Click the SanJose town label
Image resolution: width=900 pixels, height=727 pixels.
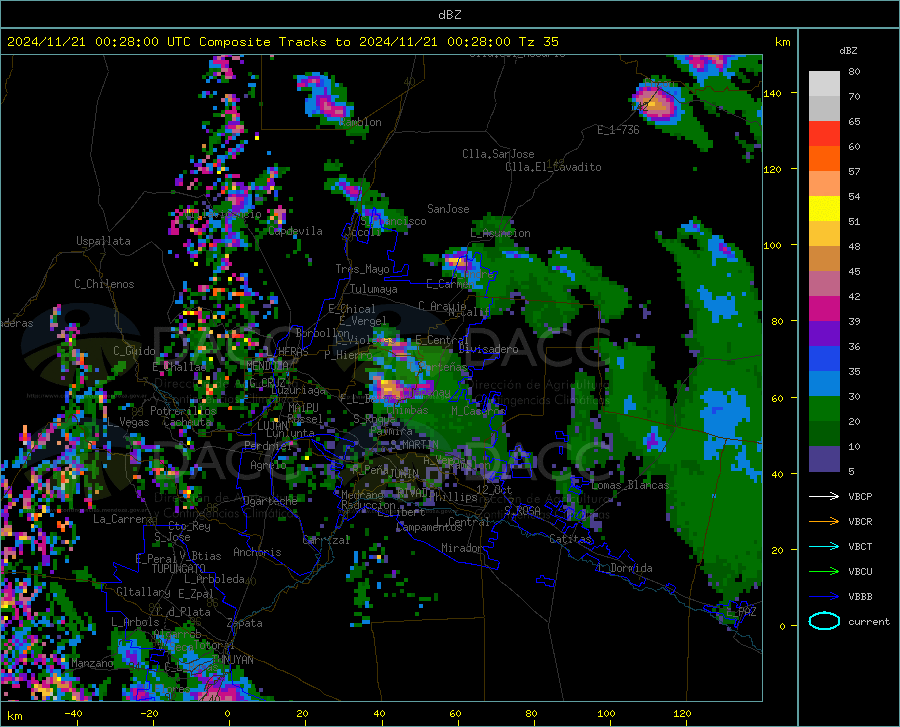[448, 209]
